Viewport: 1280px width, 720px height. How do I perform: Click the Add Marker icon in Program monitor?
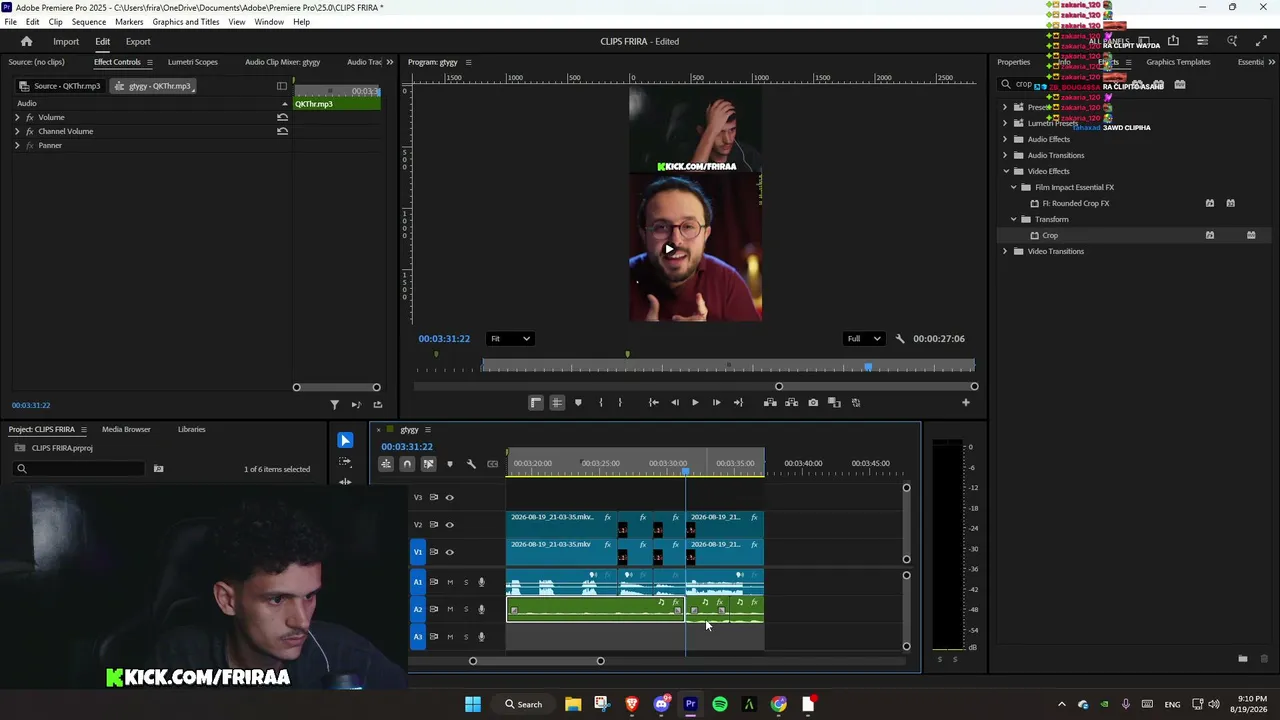(578, 403)
